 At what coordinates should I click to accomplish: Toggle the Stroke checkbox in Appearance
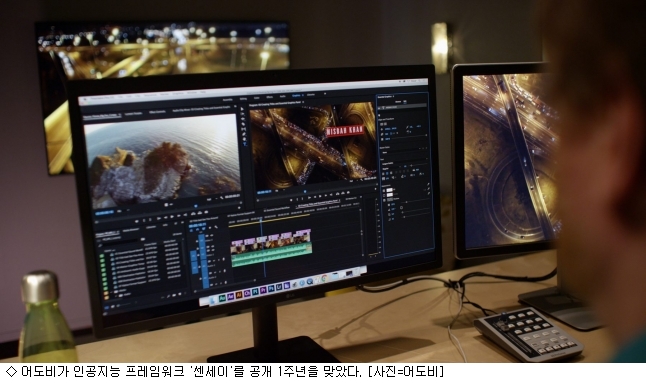(384, 195)
